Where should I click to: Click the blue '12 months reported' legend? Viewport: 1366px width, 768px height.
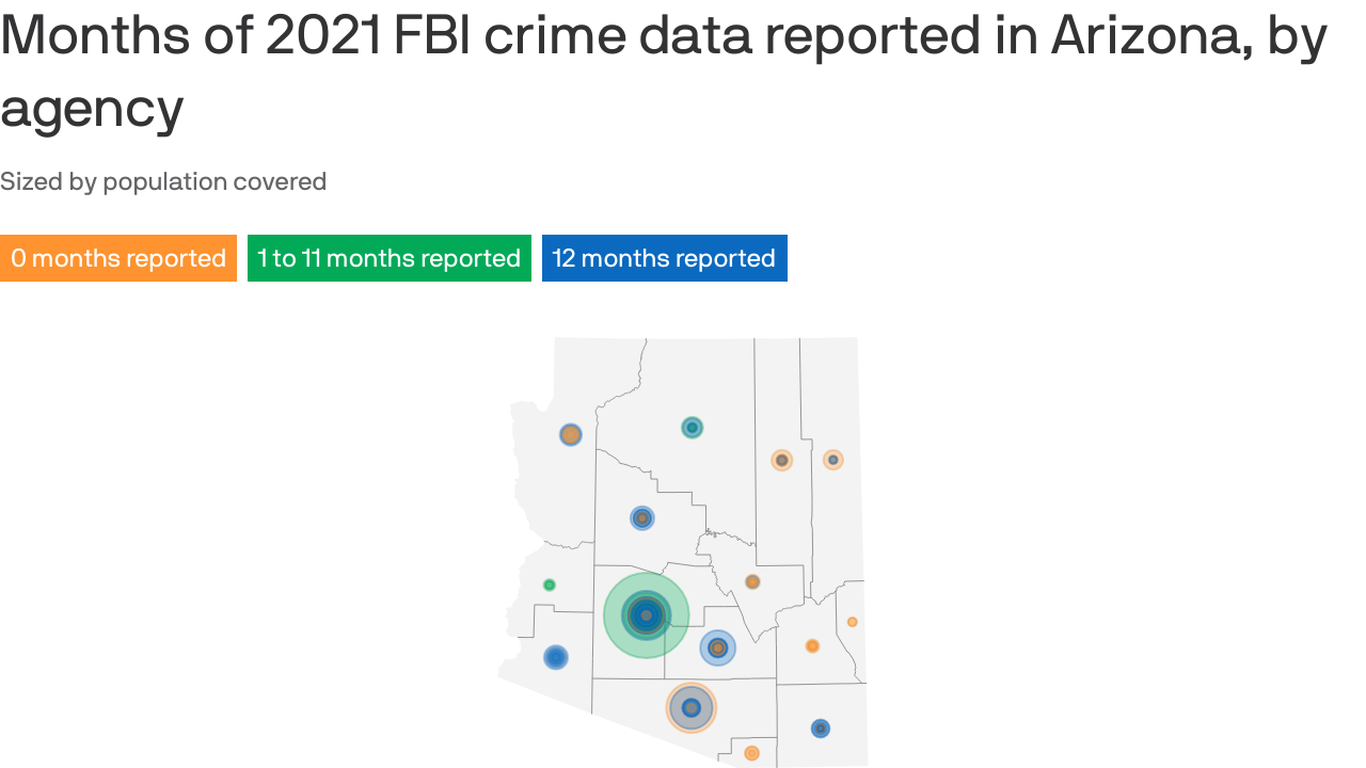click(664, 258)
